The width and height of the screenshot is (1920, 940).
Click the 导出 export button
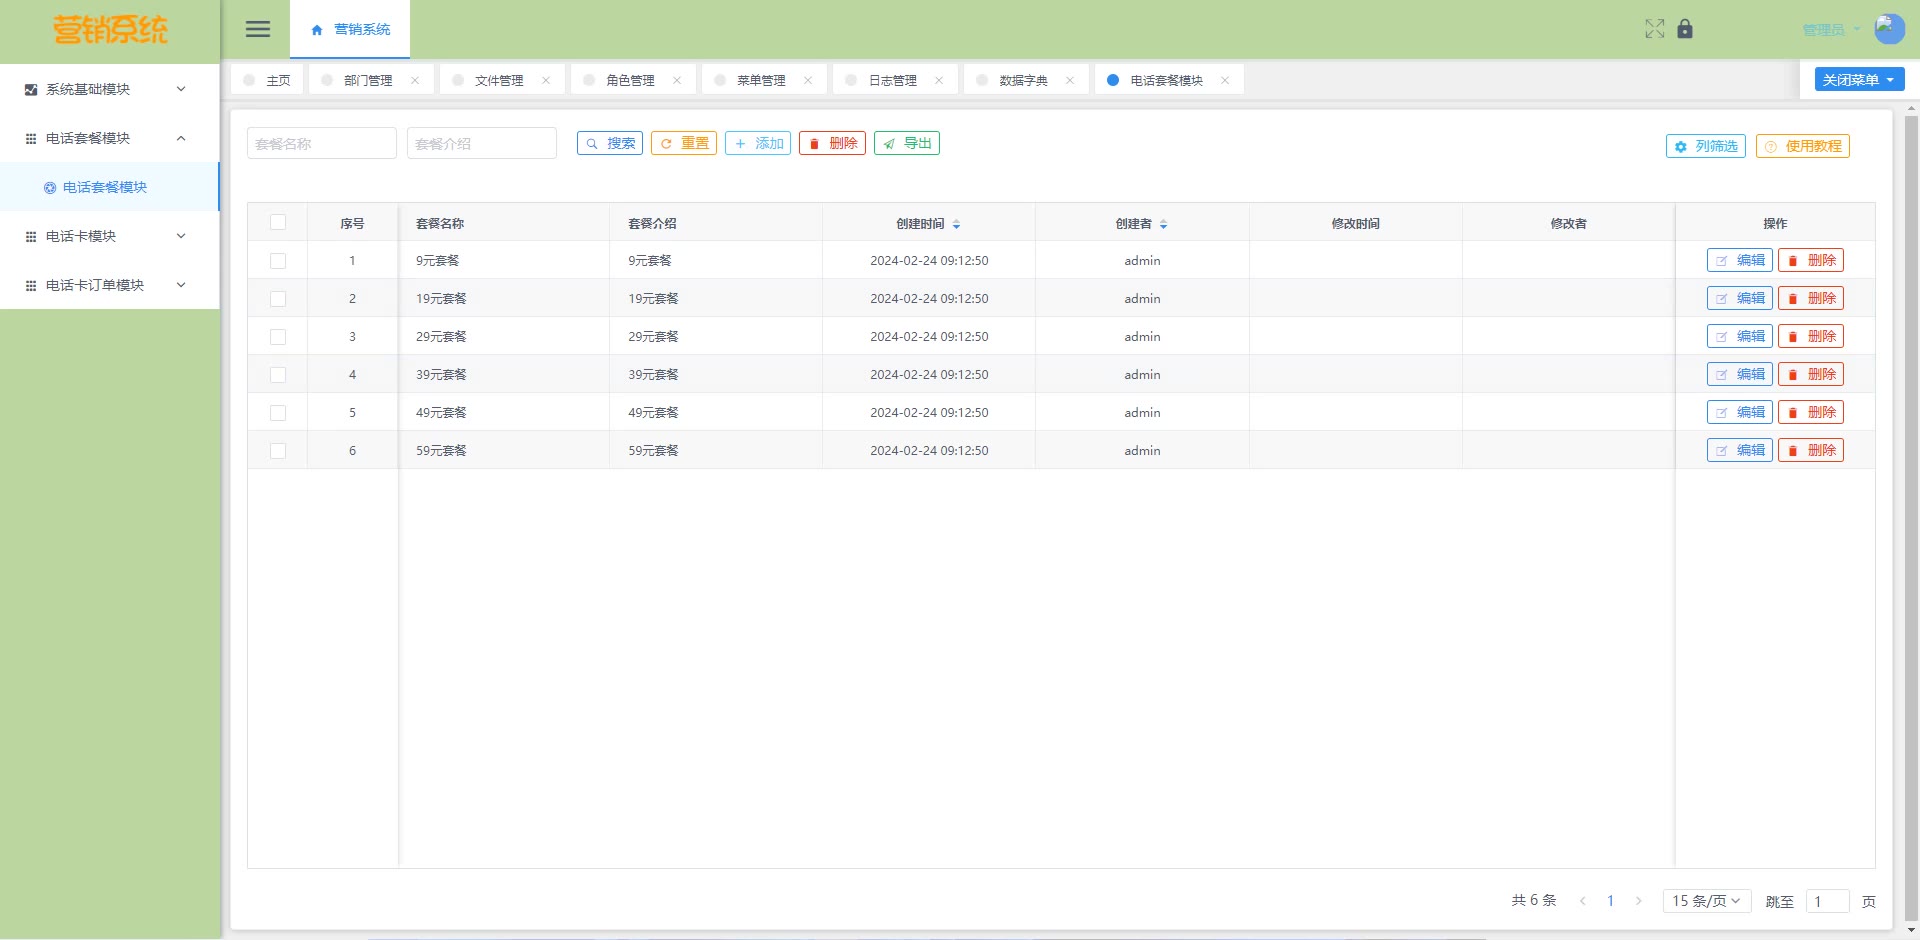[907, 143]
